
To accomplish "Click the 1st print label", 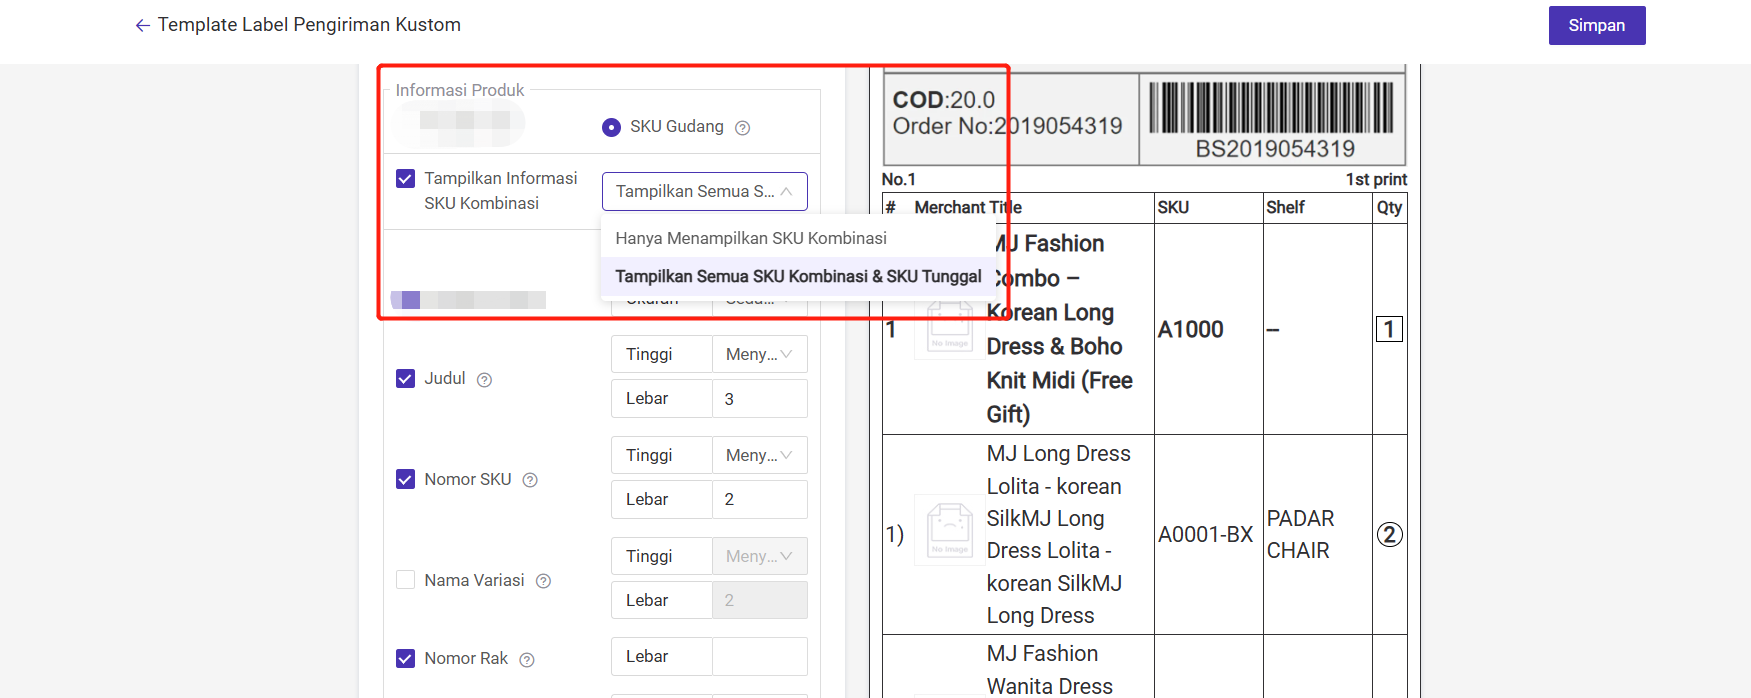I will click(x=1376, y=180).
